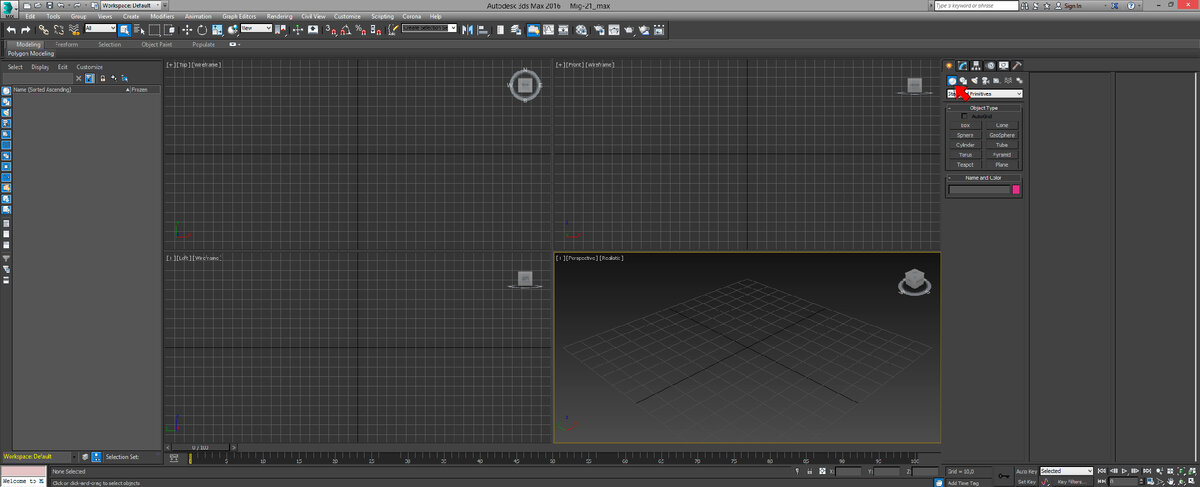Select the Systems category icon
1200x487 pixels.
click(x=1019, y=81)
